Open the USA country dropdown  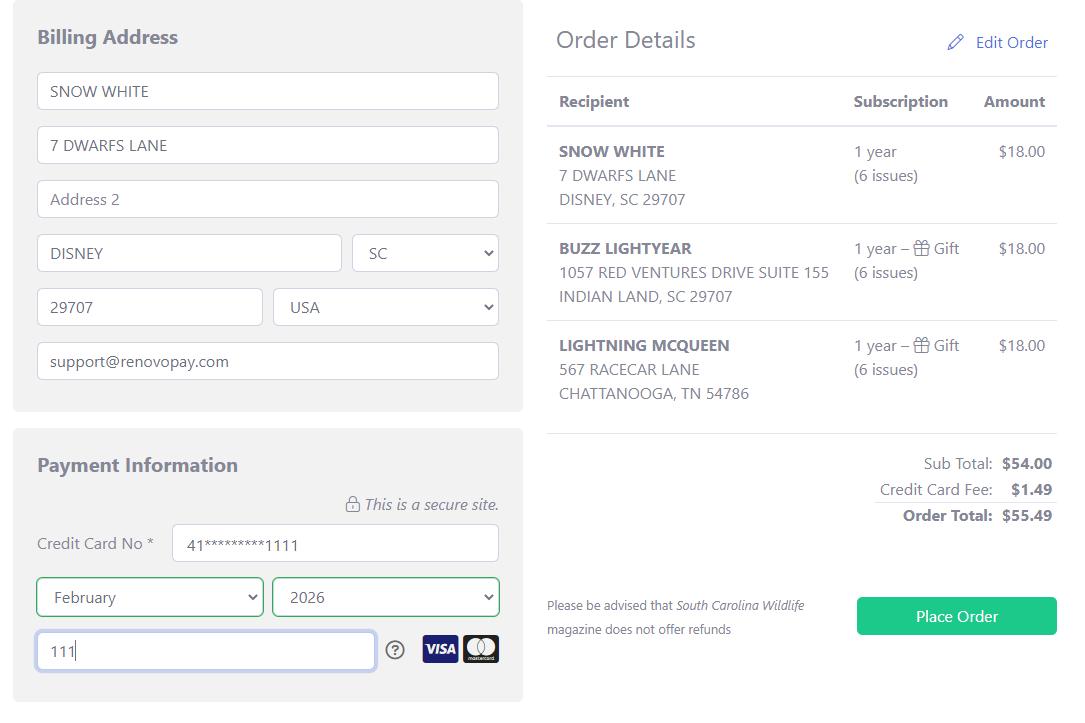385,307
